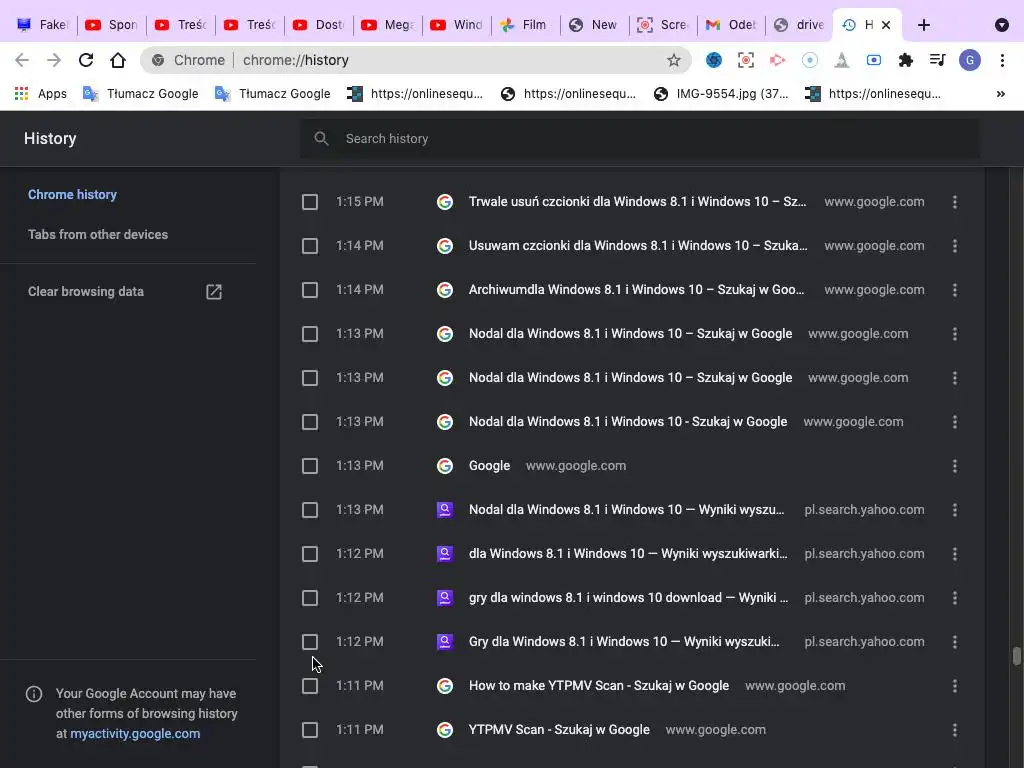Open more actions for Archiwumdla entry
The image size is (1024, 768).
tap(955, 290)
